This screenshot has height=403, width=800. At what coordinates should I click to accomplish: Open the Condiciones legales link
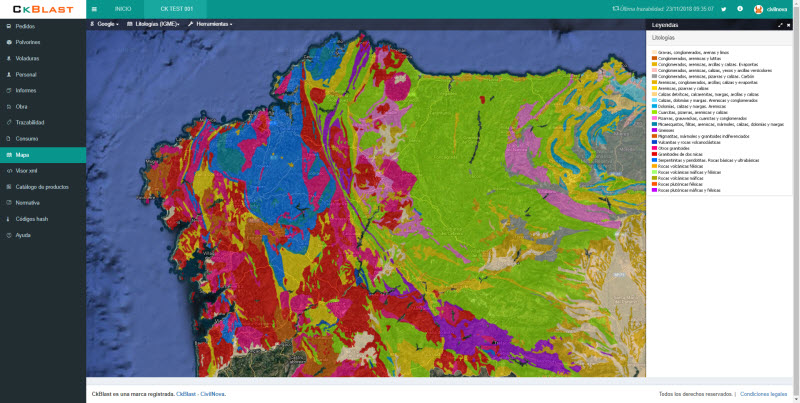tap(763, 394)
